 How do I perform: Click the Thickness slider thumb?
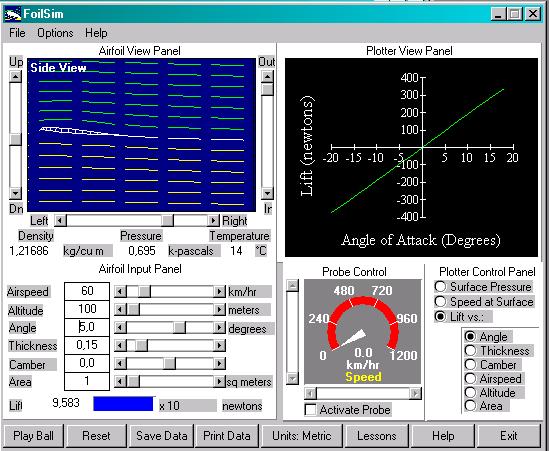(141, 346)
